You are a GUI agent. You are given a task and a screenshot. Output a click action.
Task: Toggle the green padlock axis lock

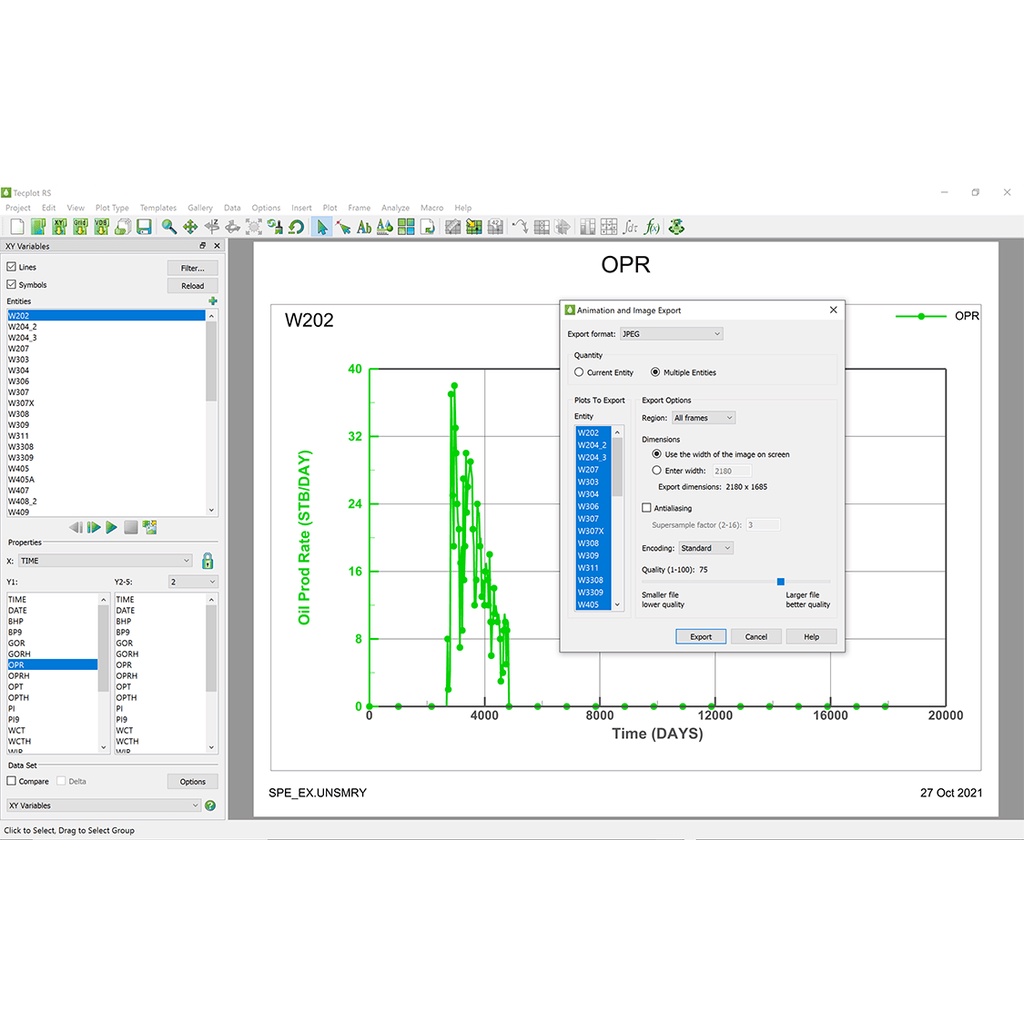[x=208, y=560]
